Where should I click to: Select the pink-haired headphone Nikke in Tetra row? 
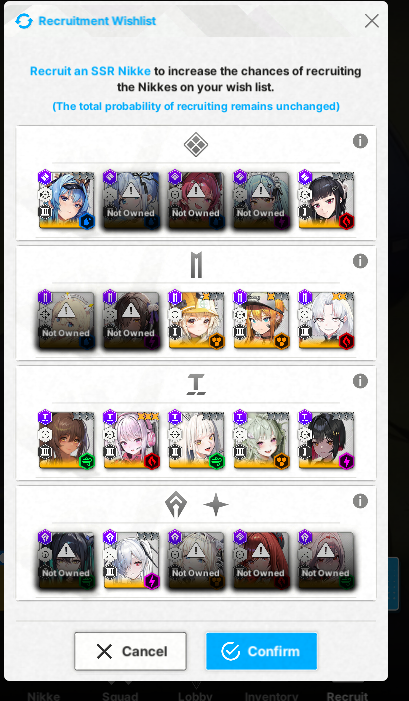click(x=131, y=440)
